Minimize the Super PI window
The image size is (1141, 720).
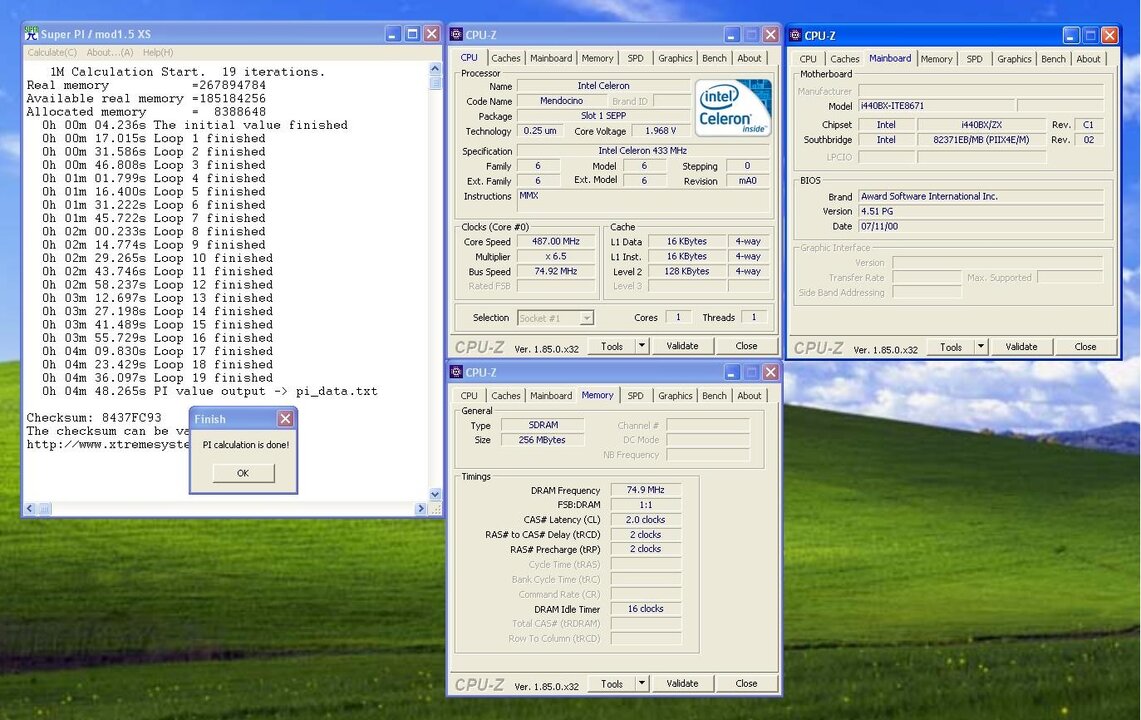tap(393, 33)
